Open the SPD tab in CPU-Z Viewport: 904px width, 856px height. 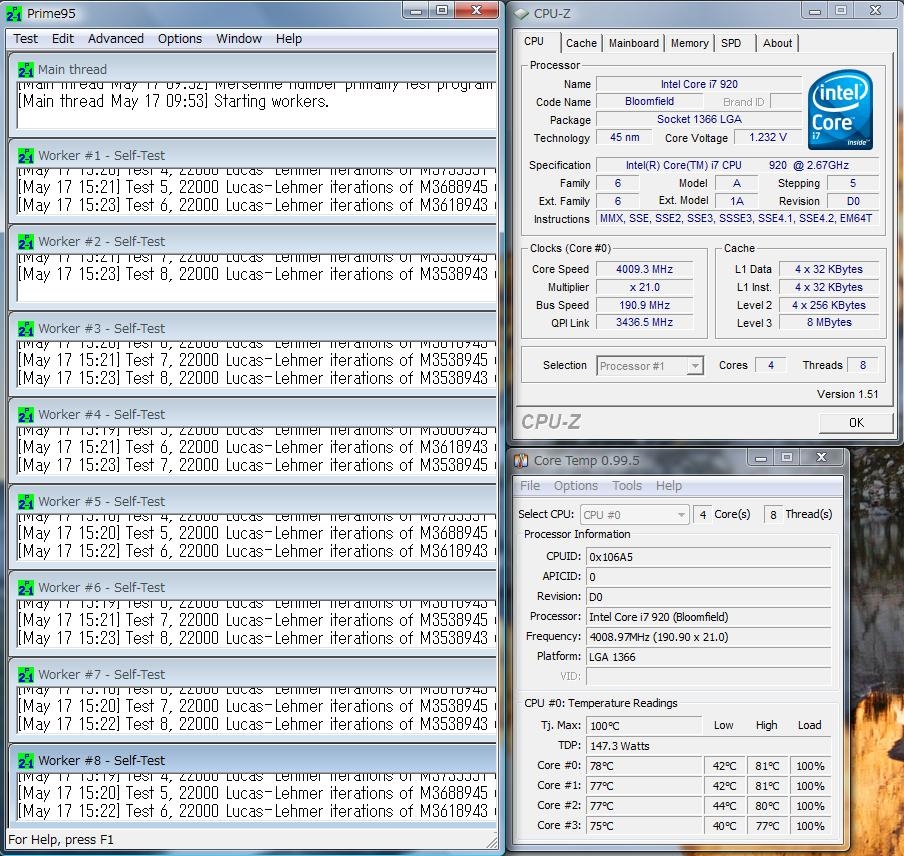click(731, 43)
